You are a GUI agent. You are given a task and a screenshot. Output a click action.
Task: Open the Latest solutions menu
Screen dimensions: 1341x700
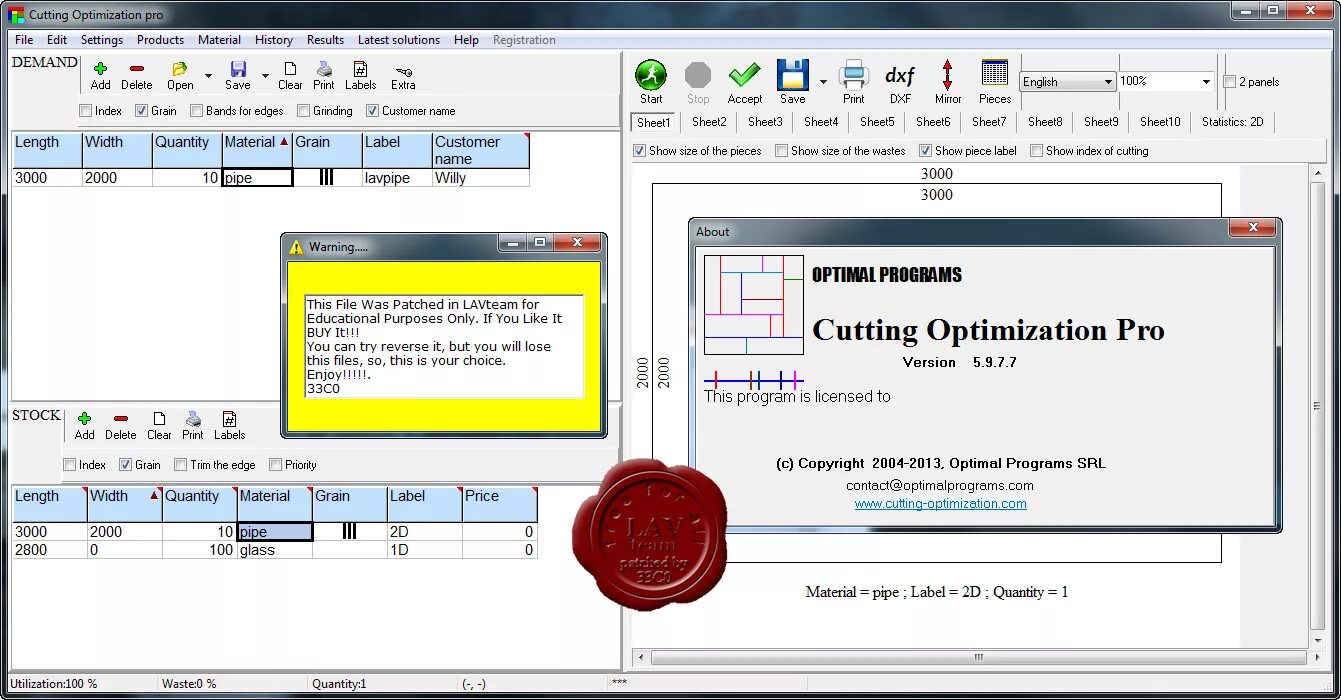tap(399, 40)
